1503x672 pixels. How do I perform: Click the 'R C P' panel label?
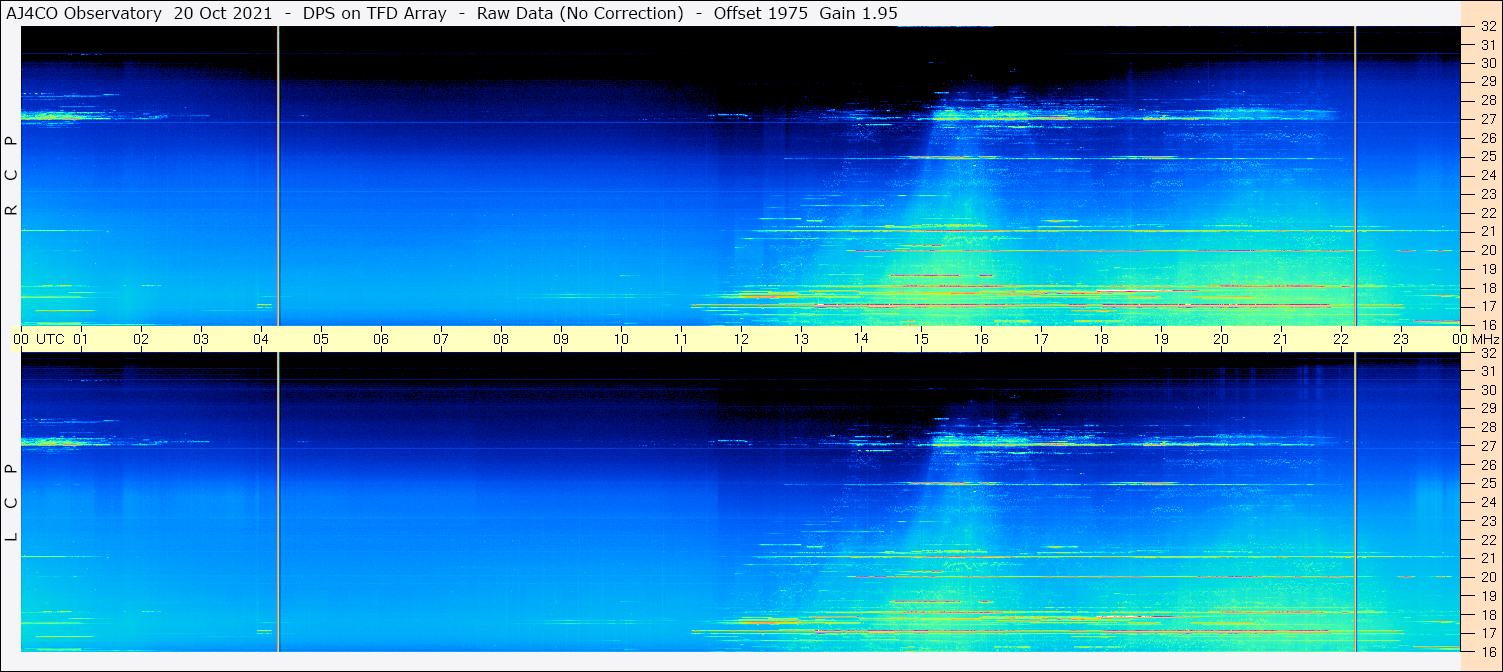coord(11,175)
